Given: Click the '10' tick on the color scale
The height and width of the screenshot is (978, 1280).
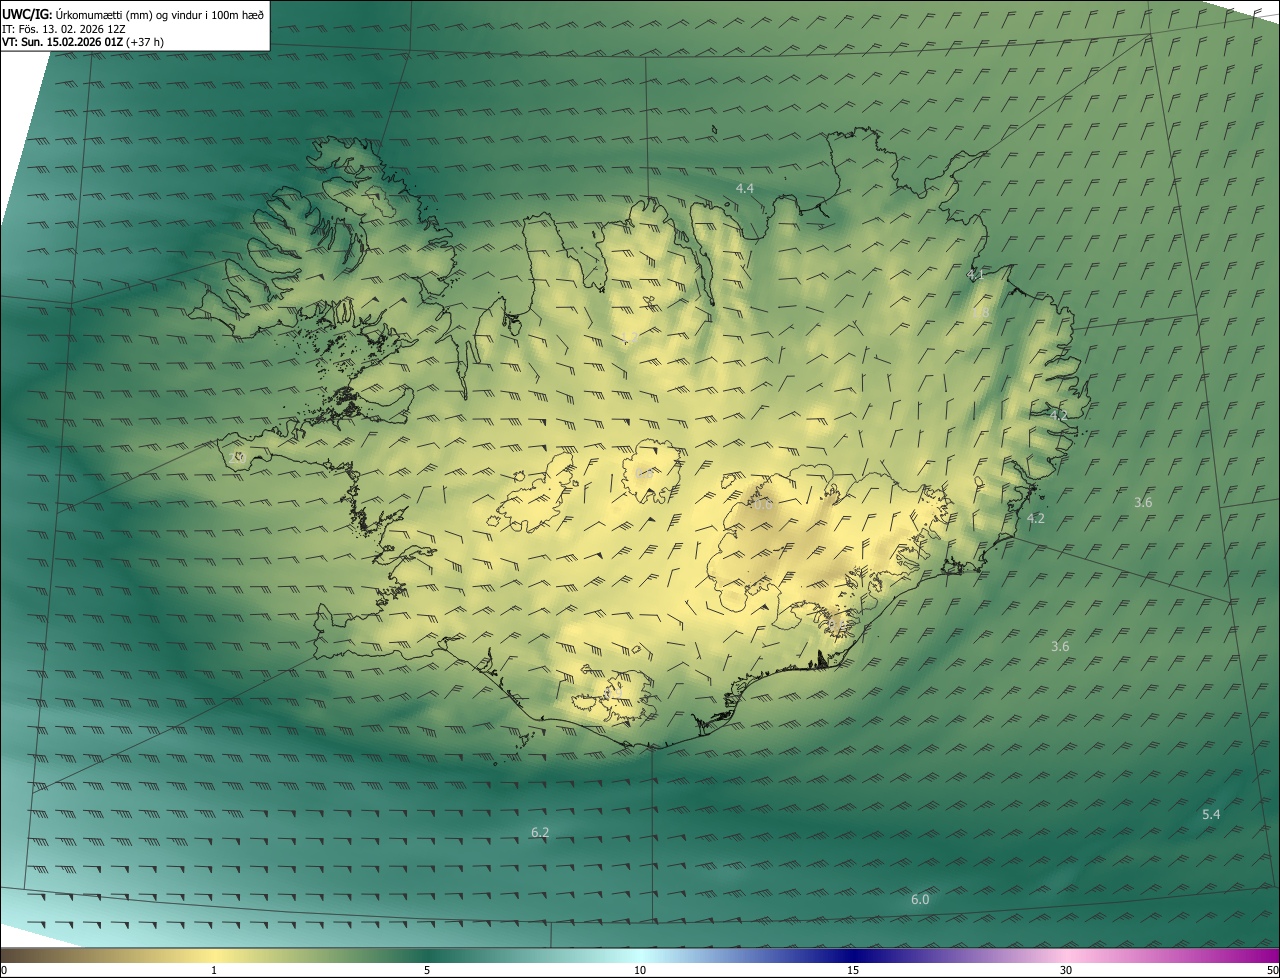Looking at the screenshot, I should point(640,970).
